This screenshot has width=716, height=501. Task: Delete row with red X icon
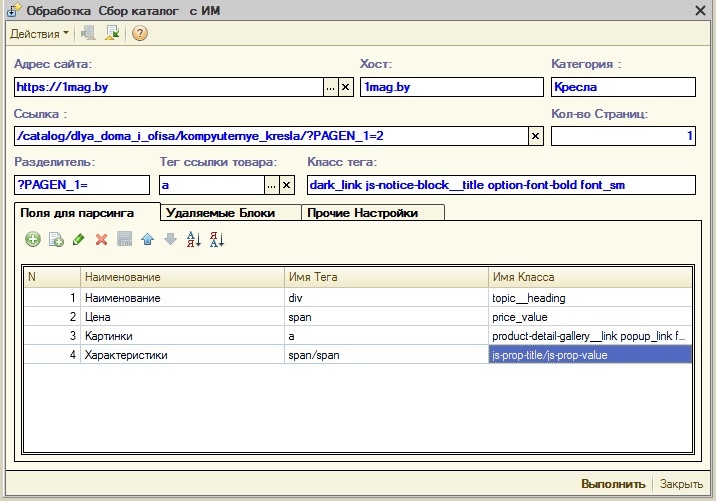click(101, 239)
